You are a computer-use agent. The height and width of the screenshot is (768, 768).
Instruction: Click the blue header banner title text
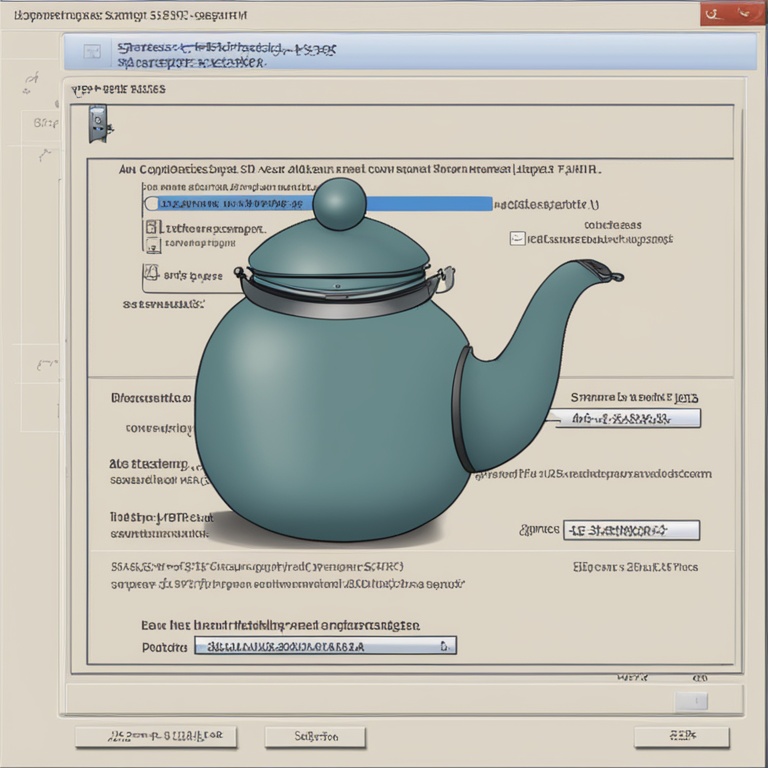(225, 54)
